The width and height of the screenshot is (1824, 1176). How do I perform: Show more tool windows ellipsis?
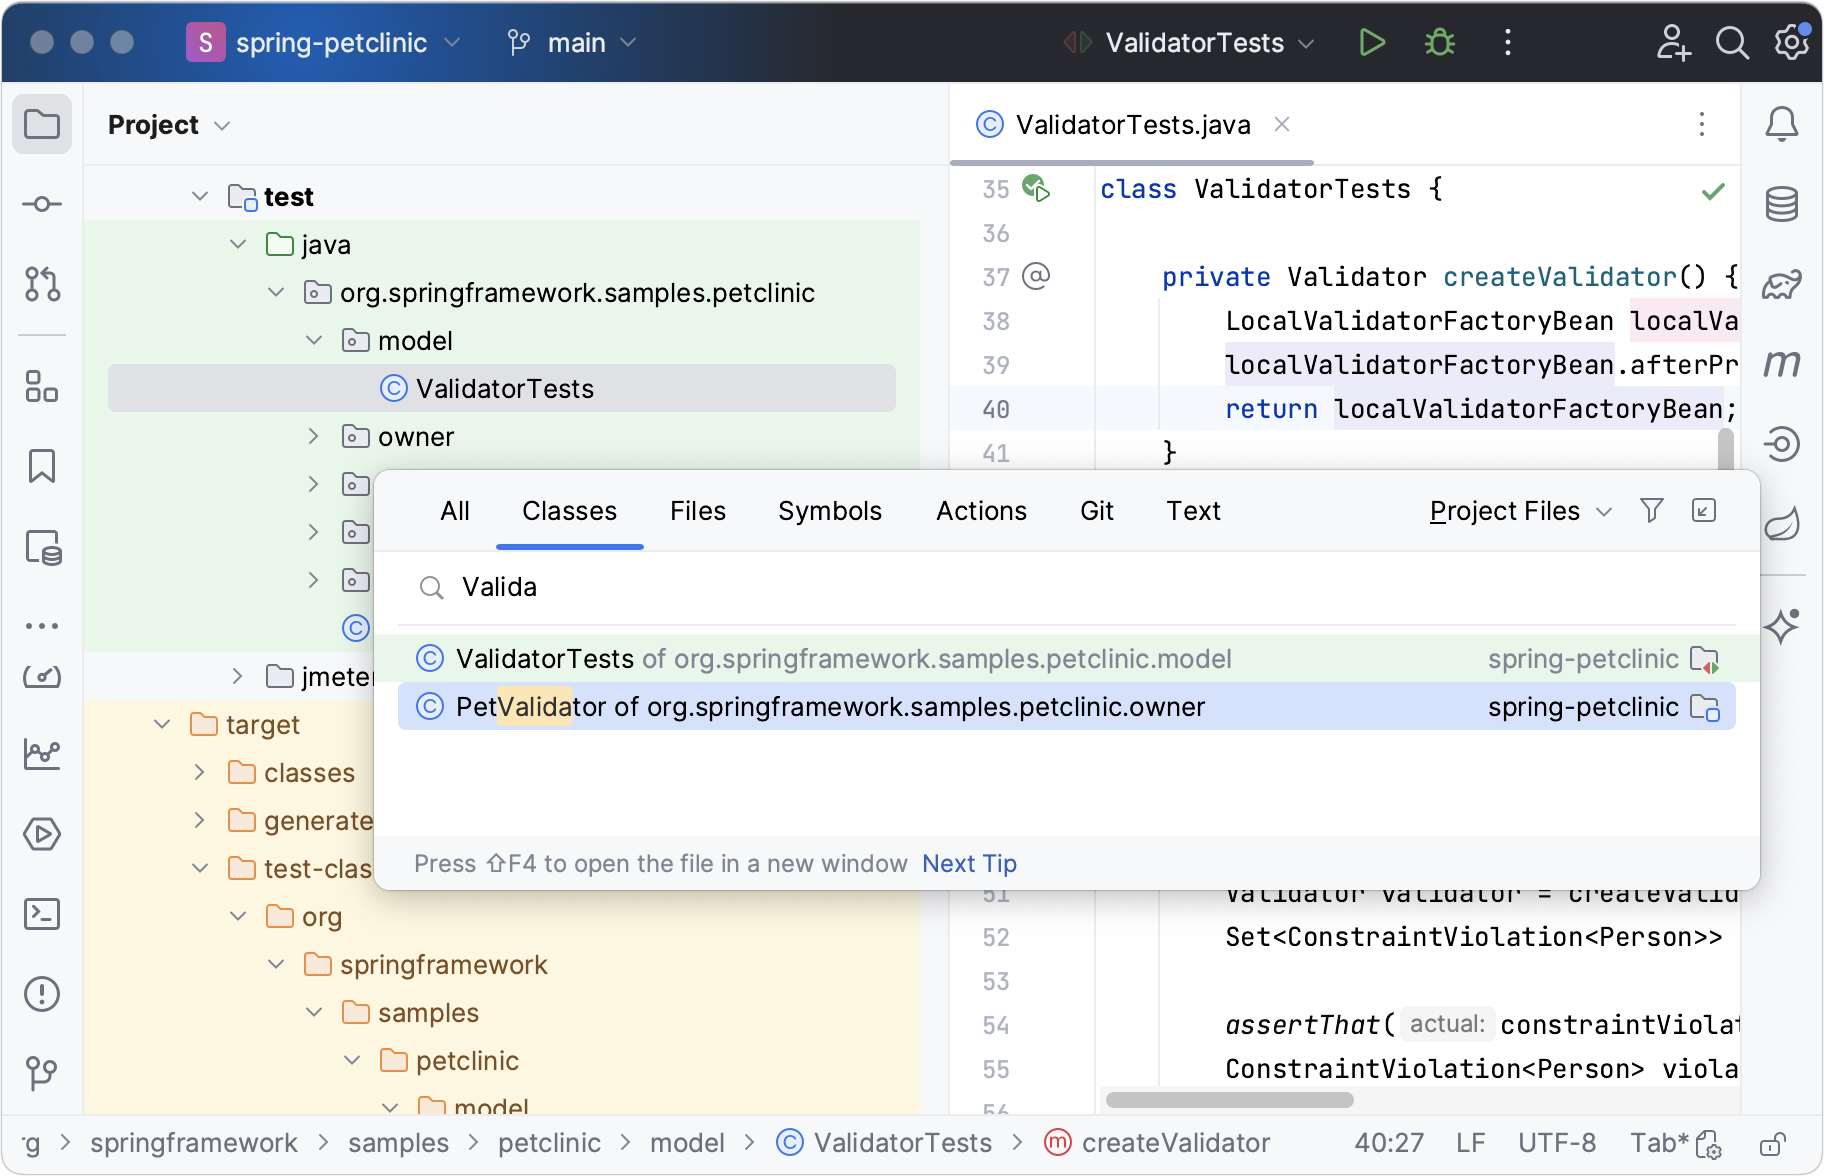(42, 626)
